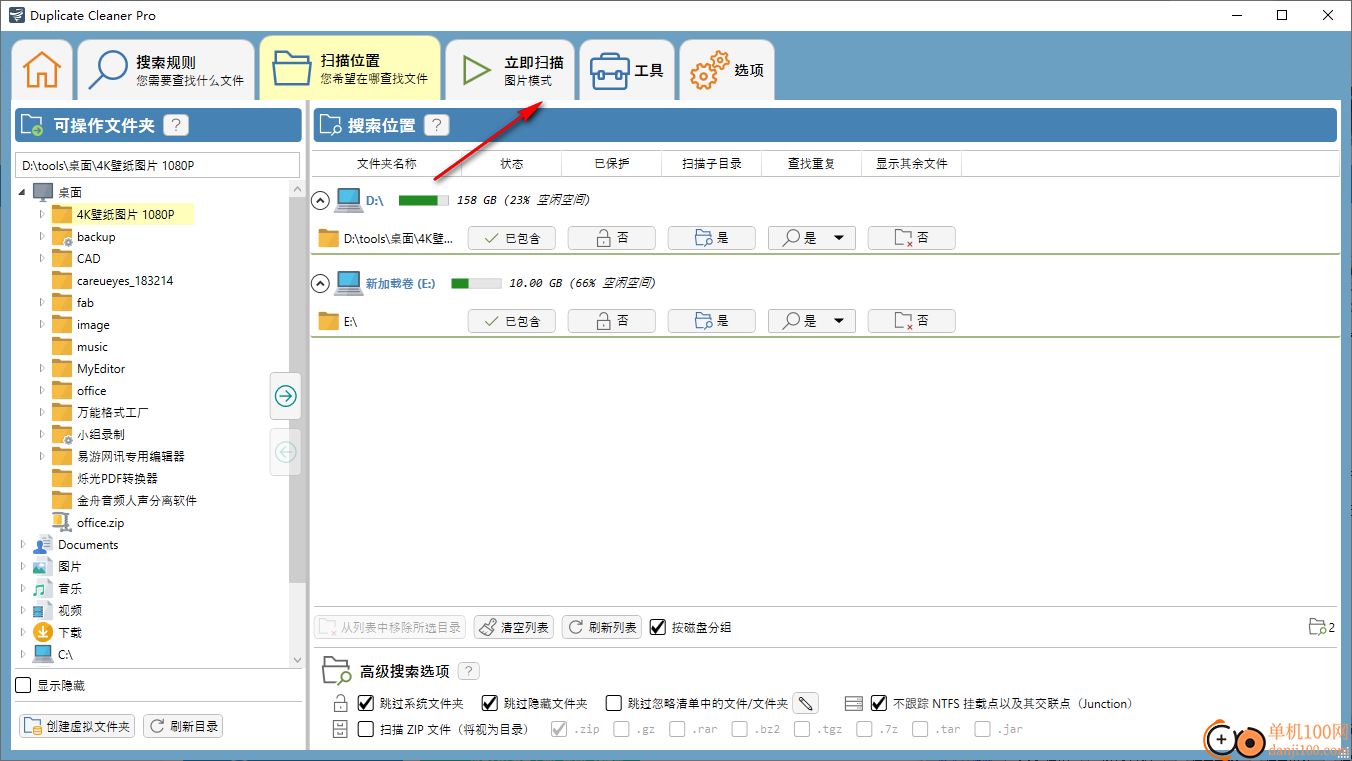This screenshot has height=761, width=1352.
Task: Click 创建虚拟文件夹 button
Action: point(78,726)
